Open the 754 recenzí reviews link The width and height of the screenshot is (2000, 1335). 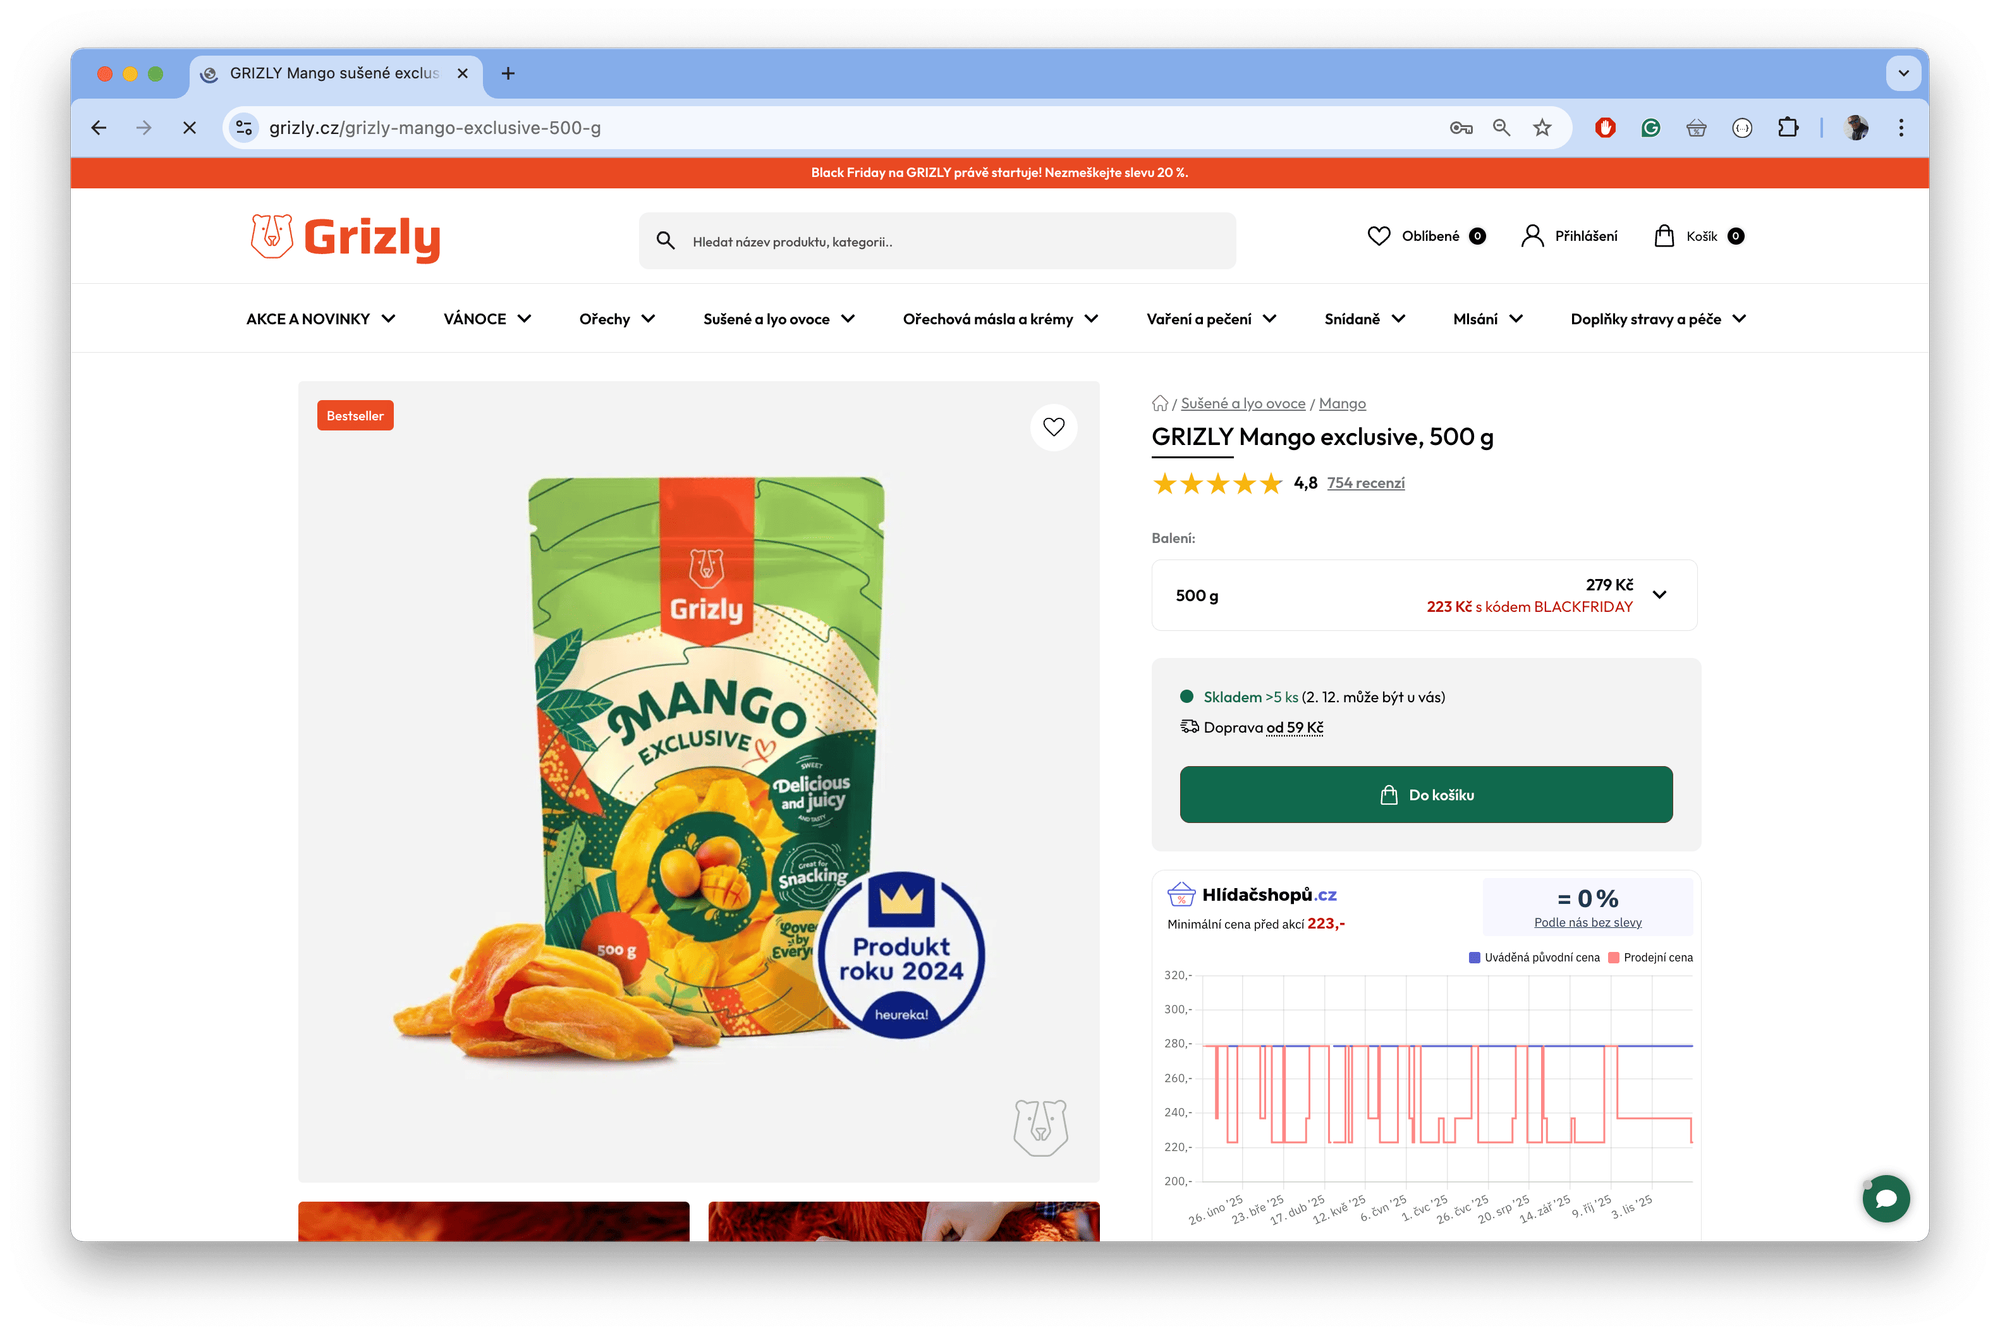1366,483
